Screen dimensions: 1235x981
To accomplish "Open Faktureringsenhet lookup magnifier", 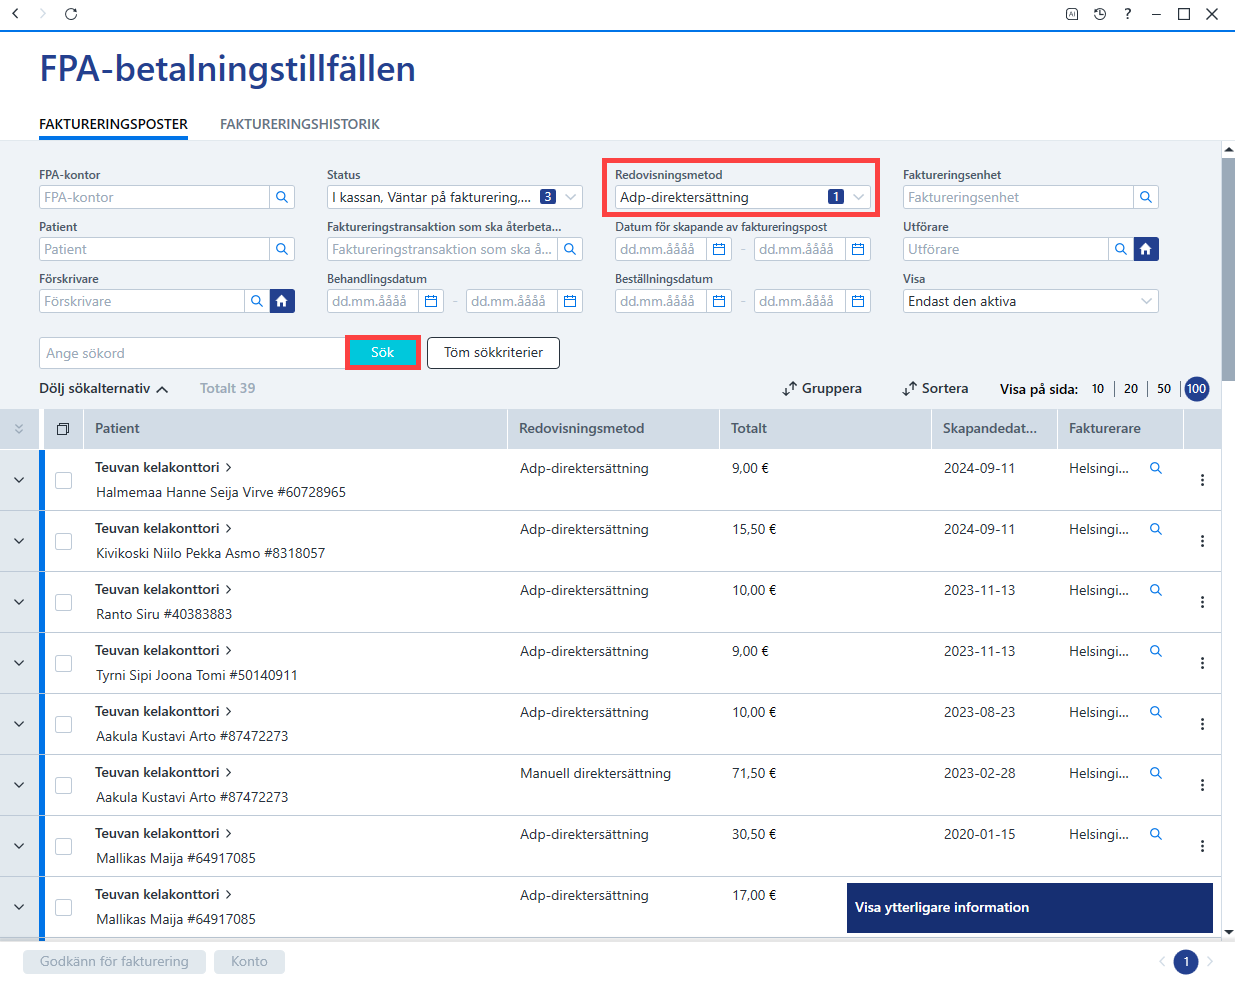I will 1146,197.
